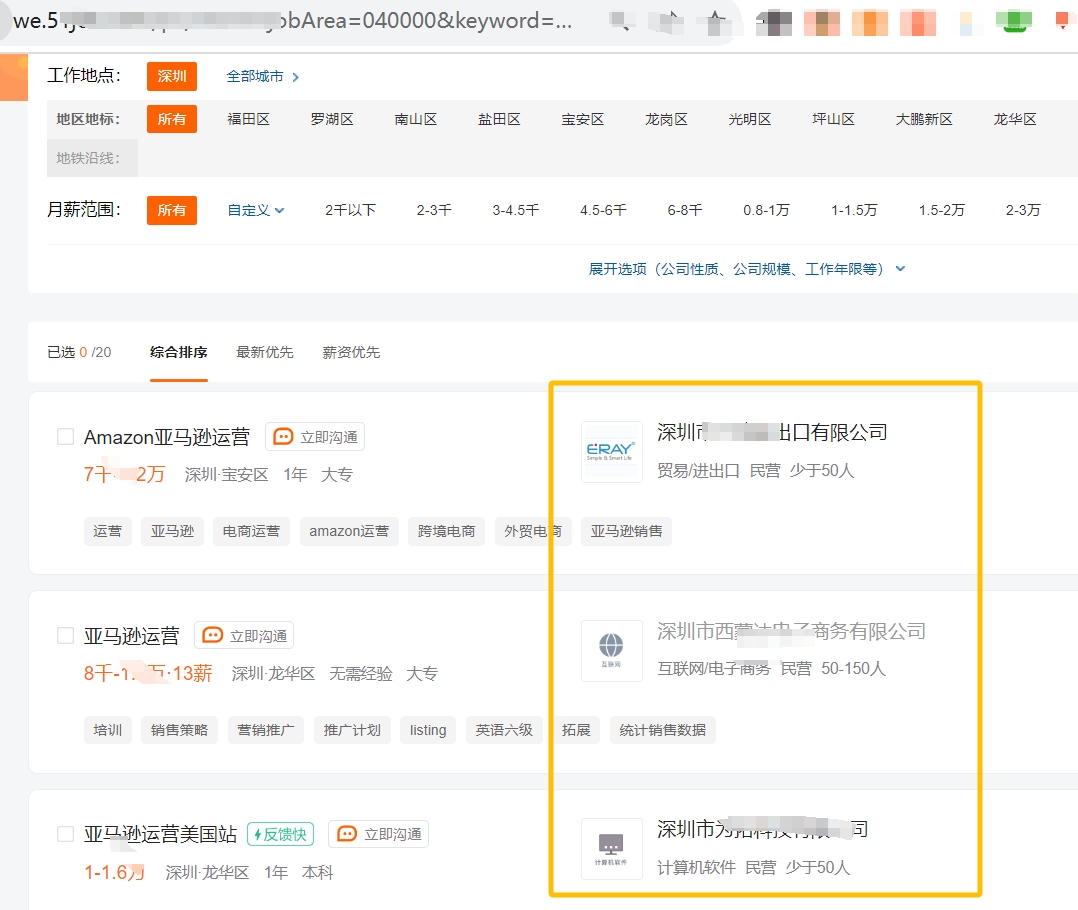Open the 亚马逊运营美国站 job posting
The height and width of the screenshot is (910, 1078).
pos(160,834)
